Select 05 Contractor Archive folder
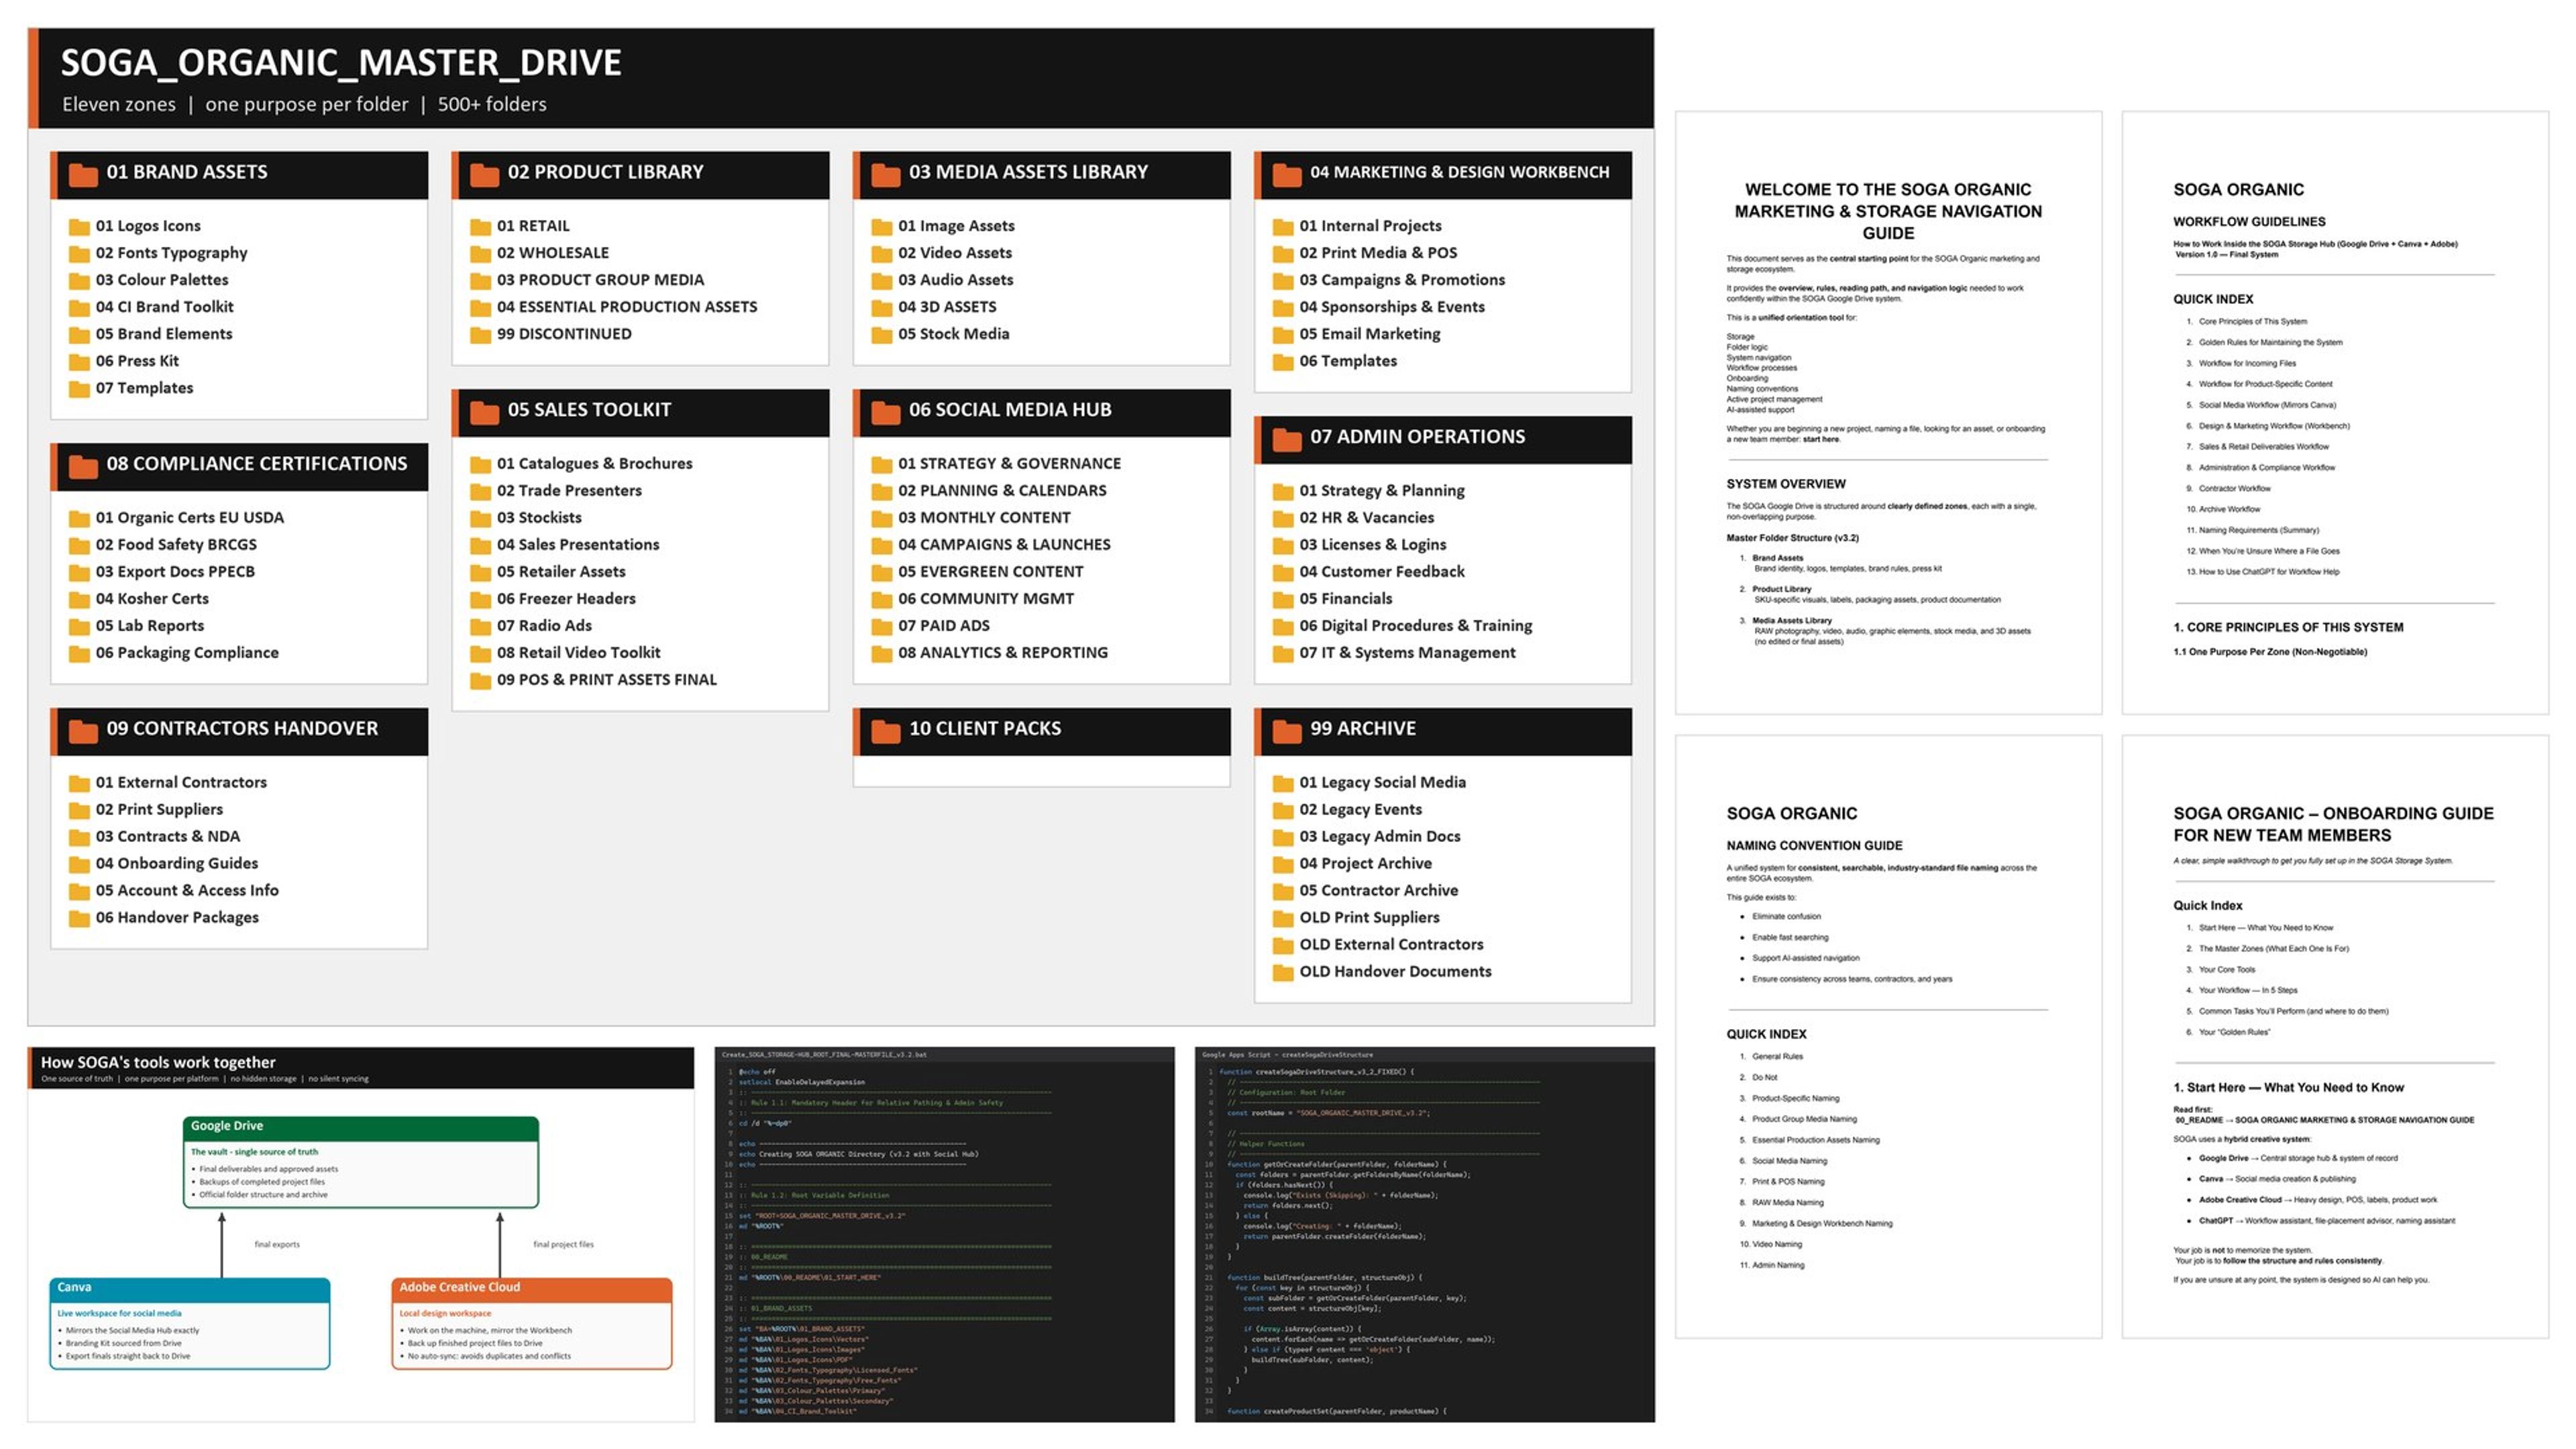2576x1449 pixels. pyautogui.click(x=1366, y=891)
